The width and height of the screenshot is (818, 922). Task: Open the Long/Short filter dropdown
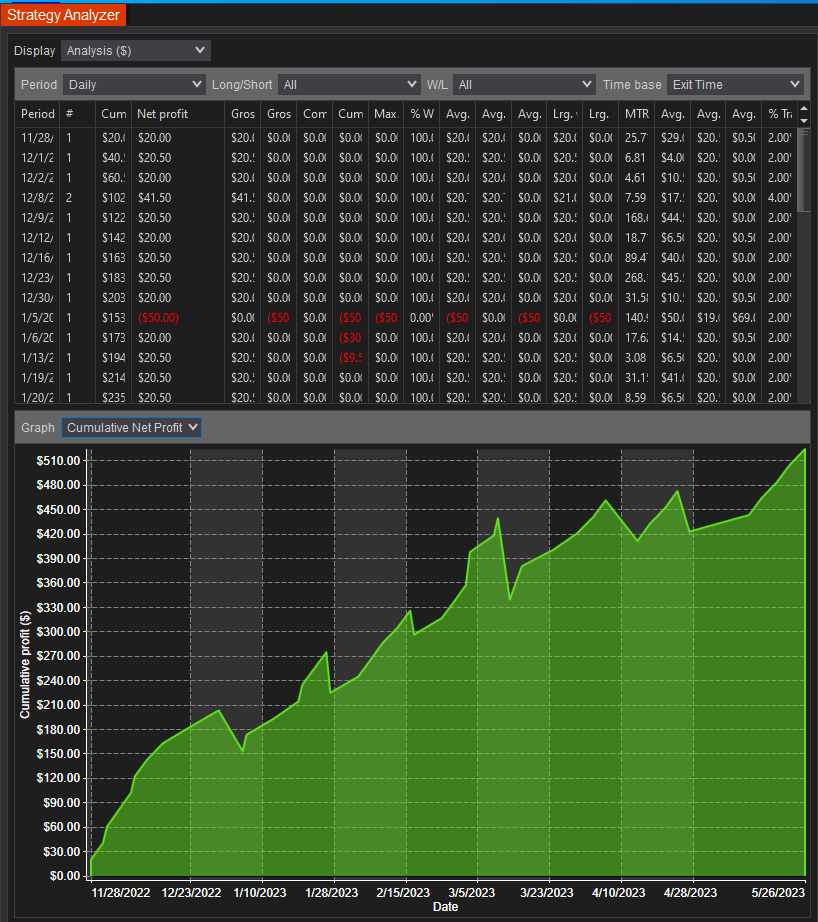(349, 85)
